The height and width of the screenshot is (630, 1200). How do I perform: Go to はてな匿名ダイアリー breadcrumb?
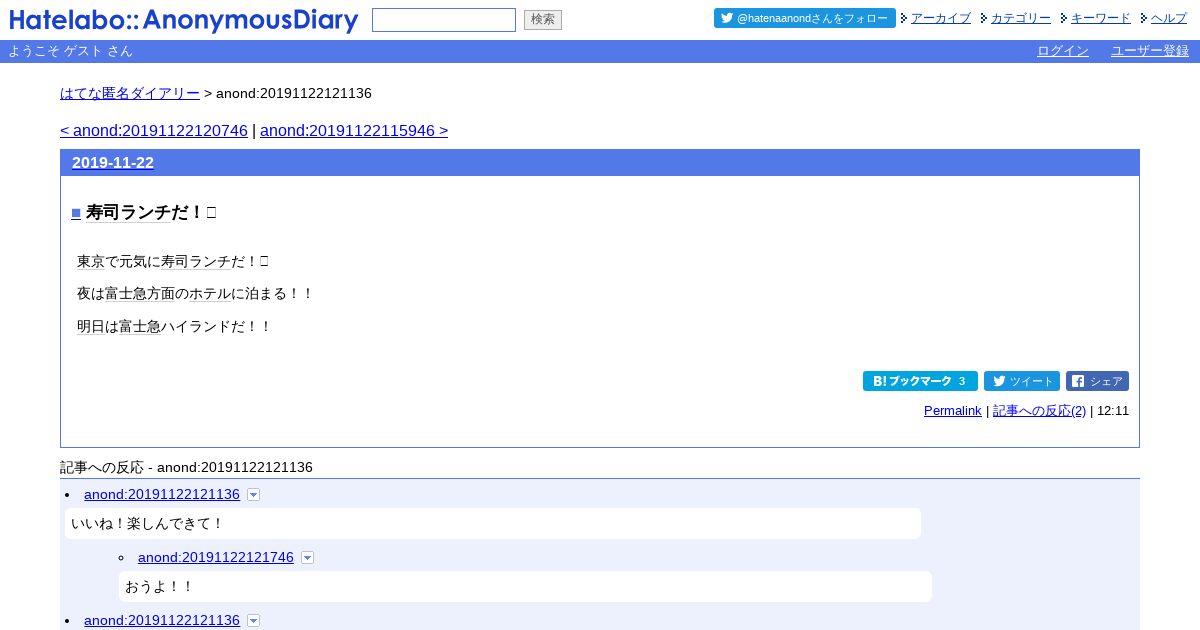(130, 93)
